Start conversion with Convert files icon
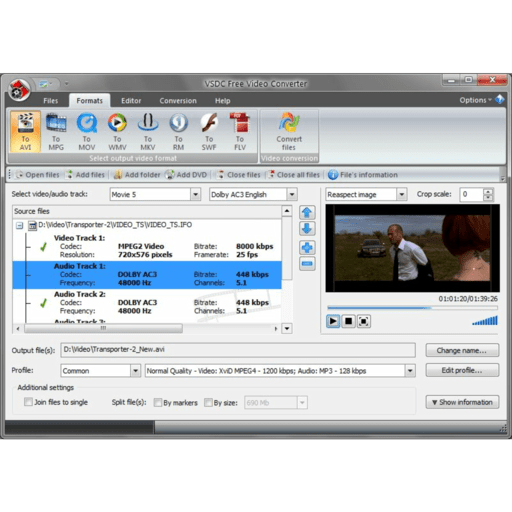Screen dimensions: 512x512 [x=289, y=131]
